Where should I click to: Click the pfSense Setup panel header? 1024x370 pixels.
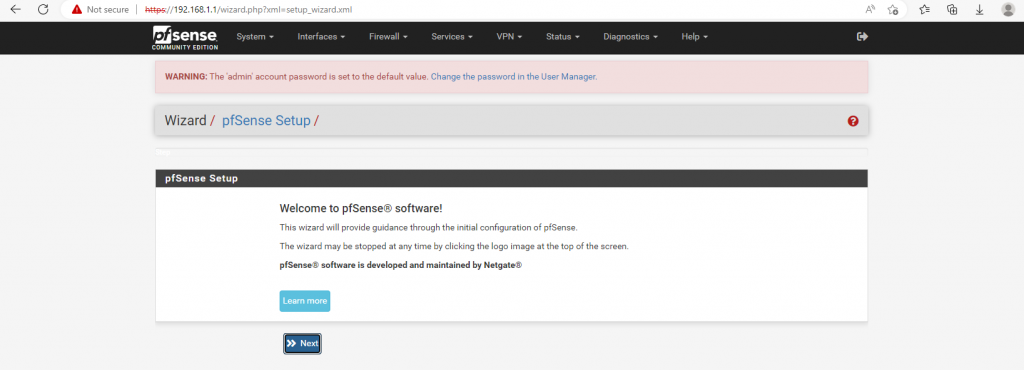[511, 178]
